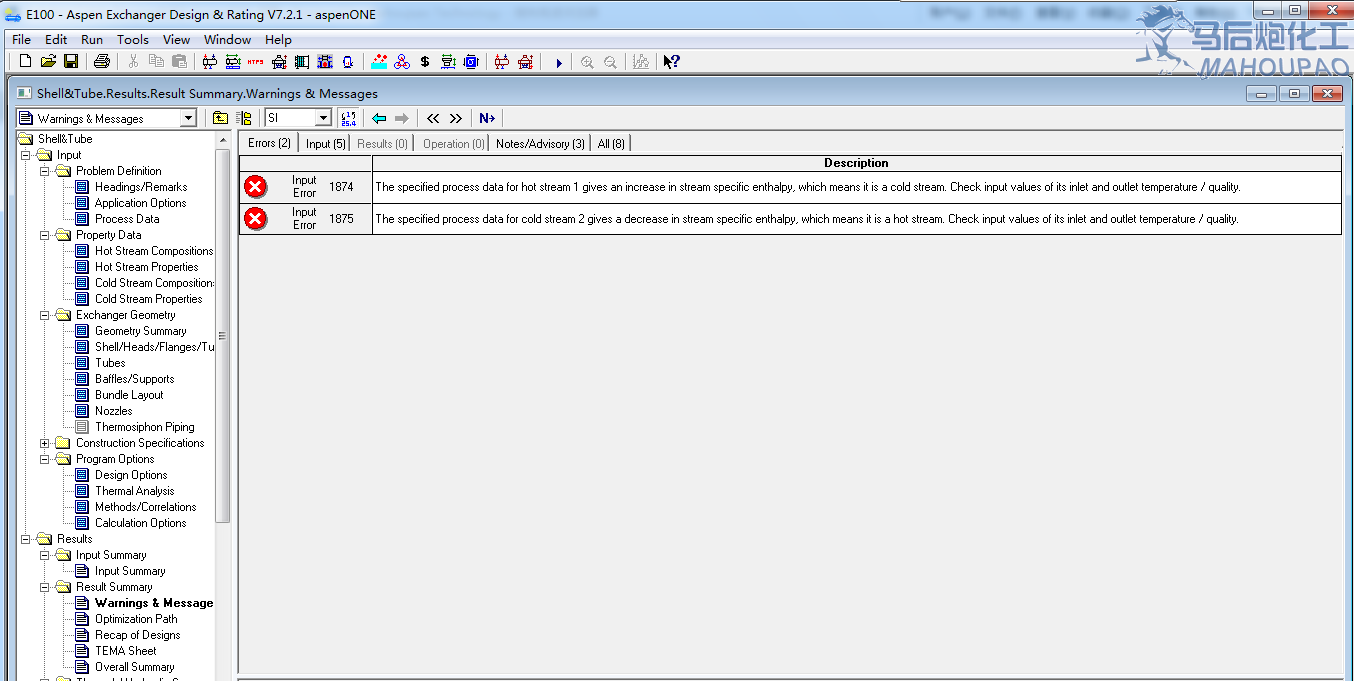Screen dimensions: 1354x681
Task: Click the dollar sign cost icon
Action: tap(425, 61)
